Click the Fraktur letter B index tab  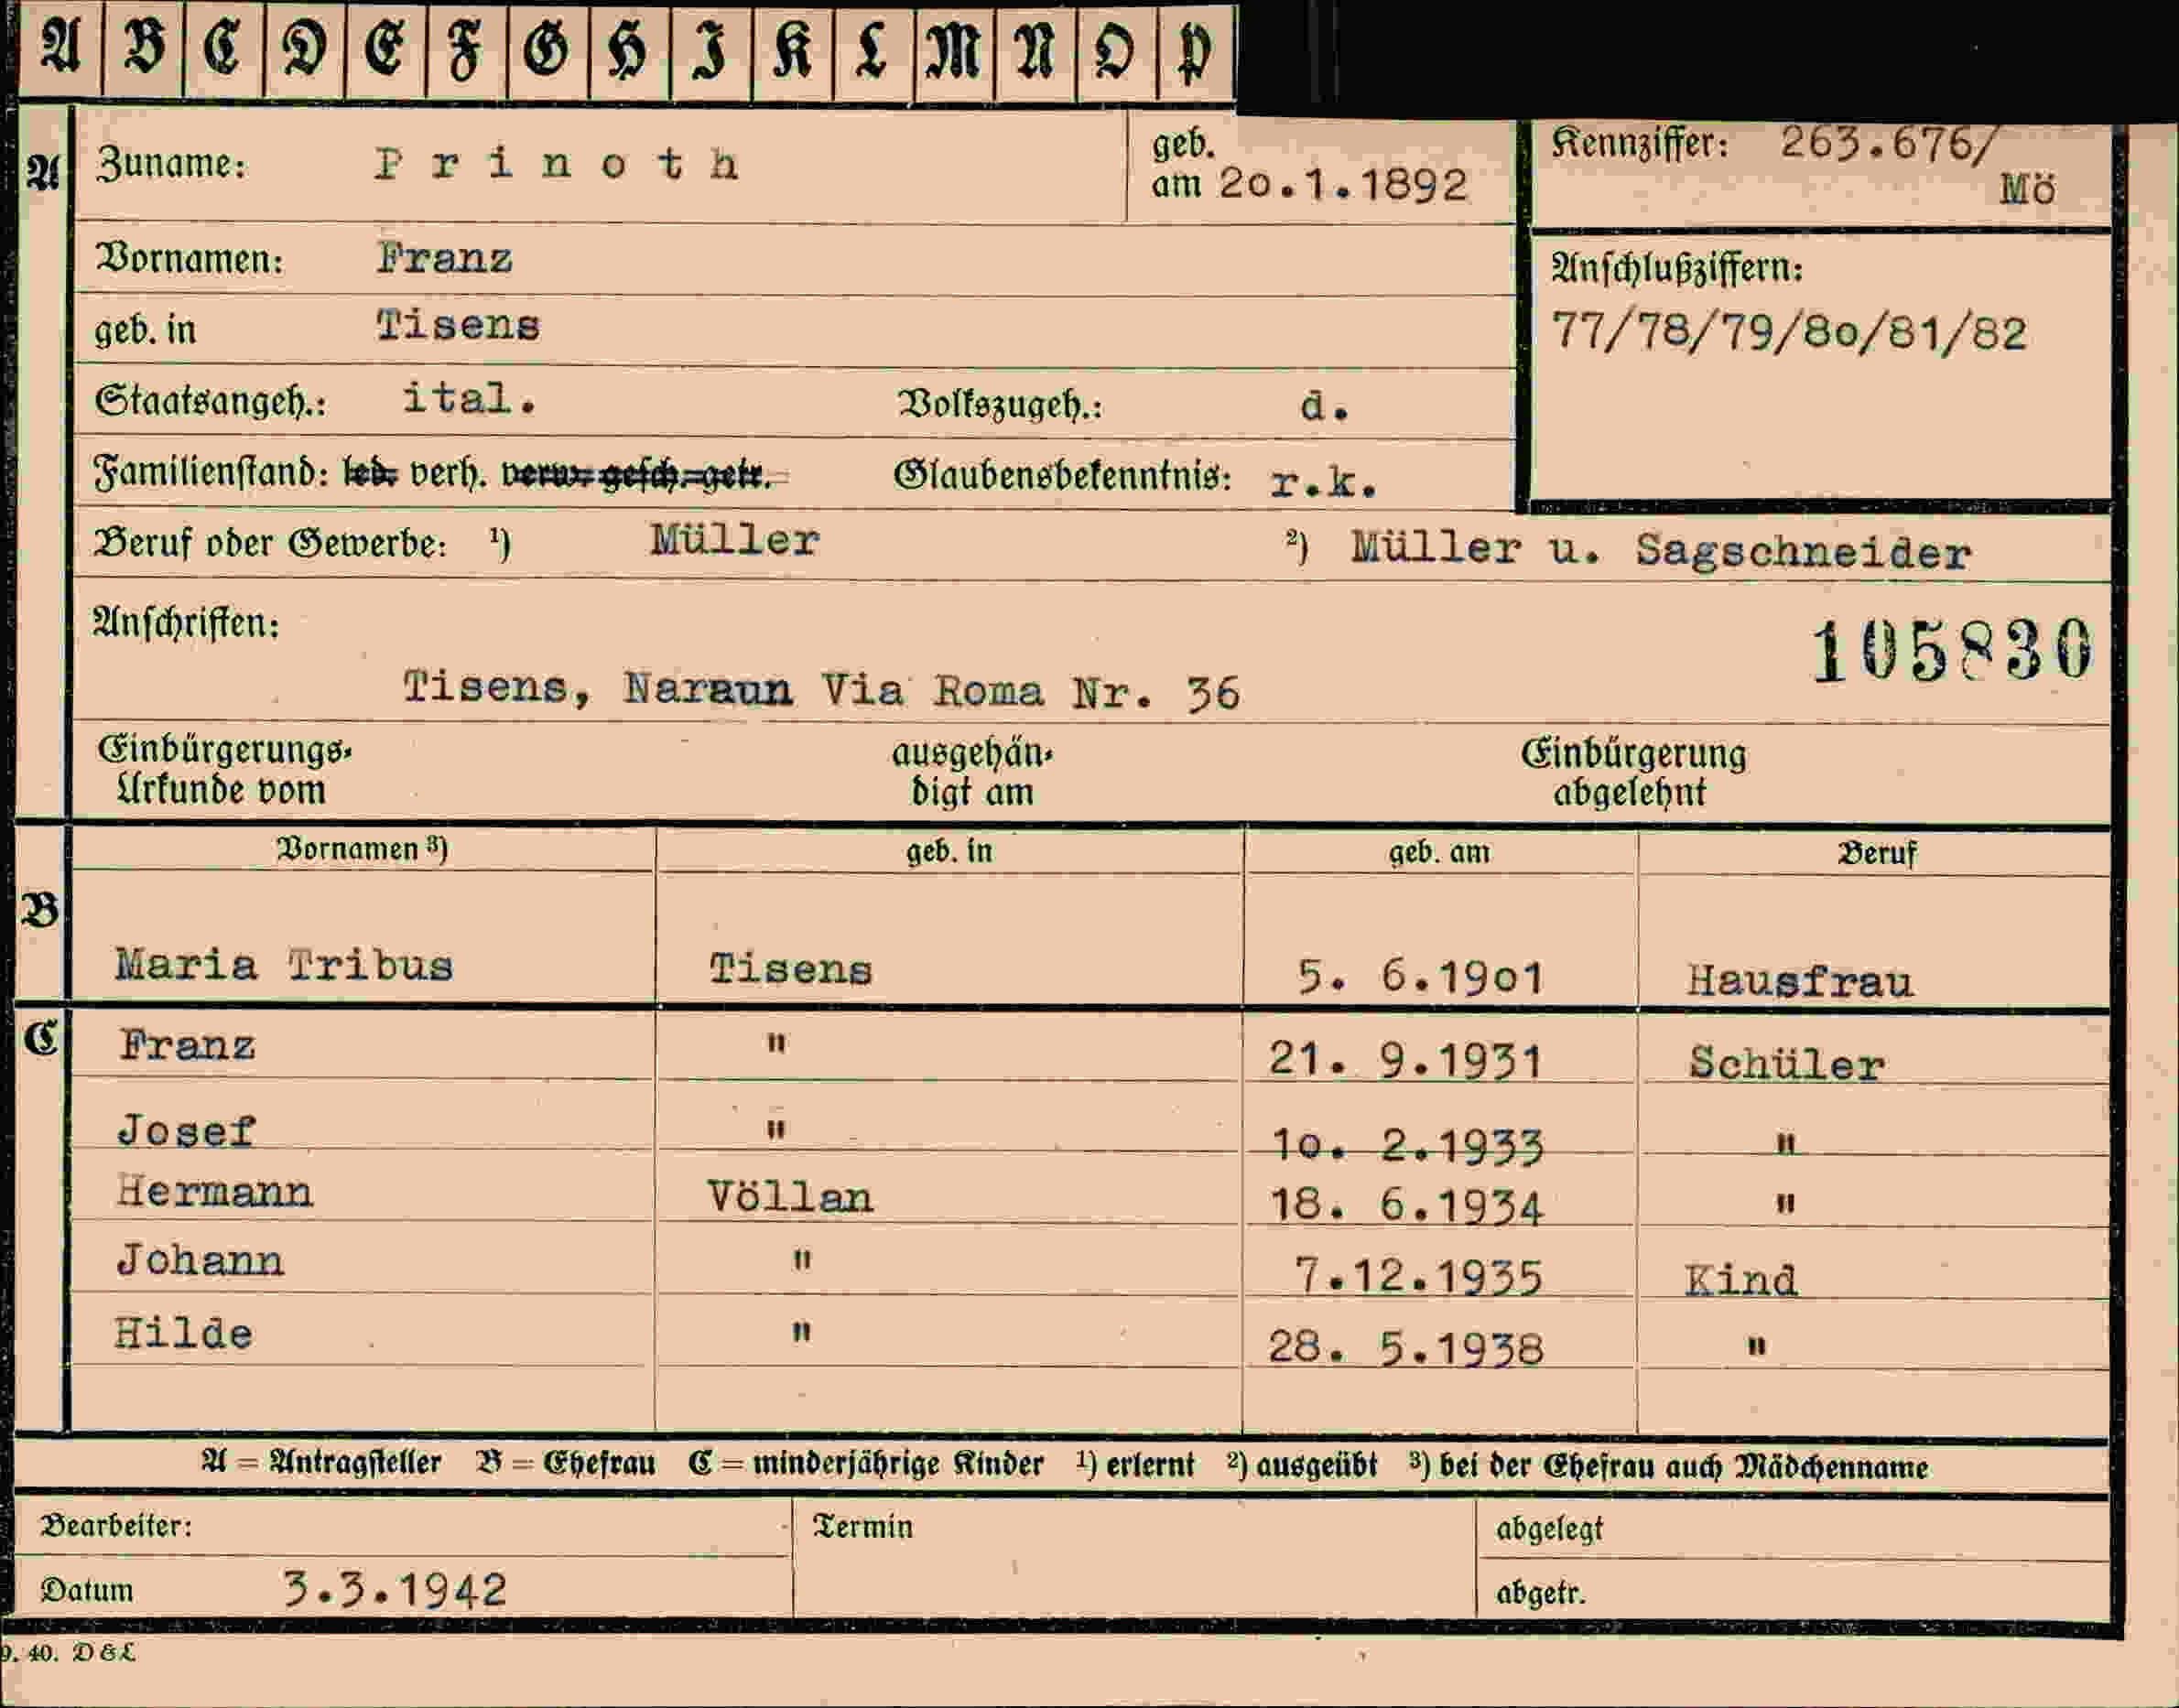(x=143, y=50)
